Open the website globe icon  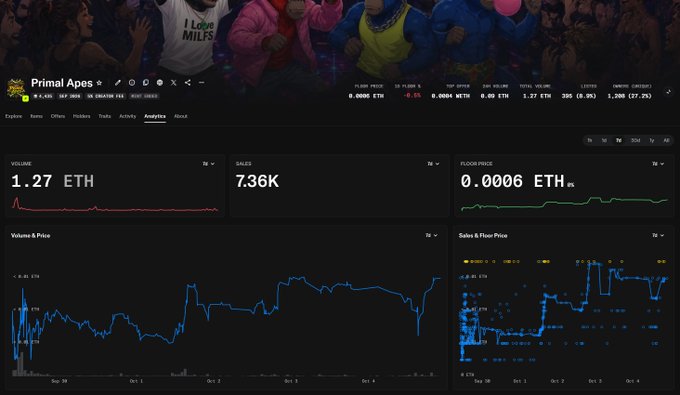(x=160, y=82)
